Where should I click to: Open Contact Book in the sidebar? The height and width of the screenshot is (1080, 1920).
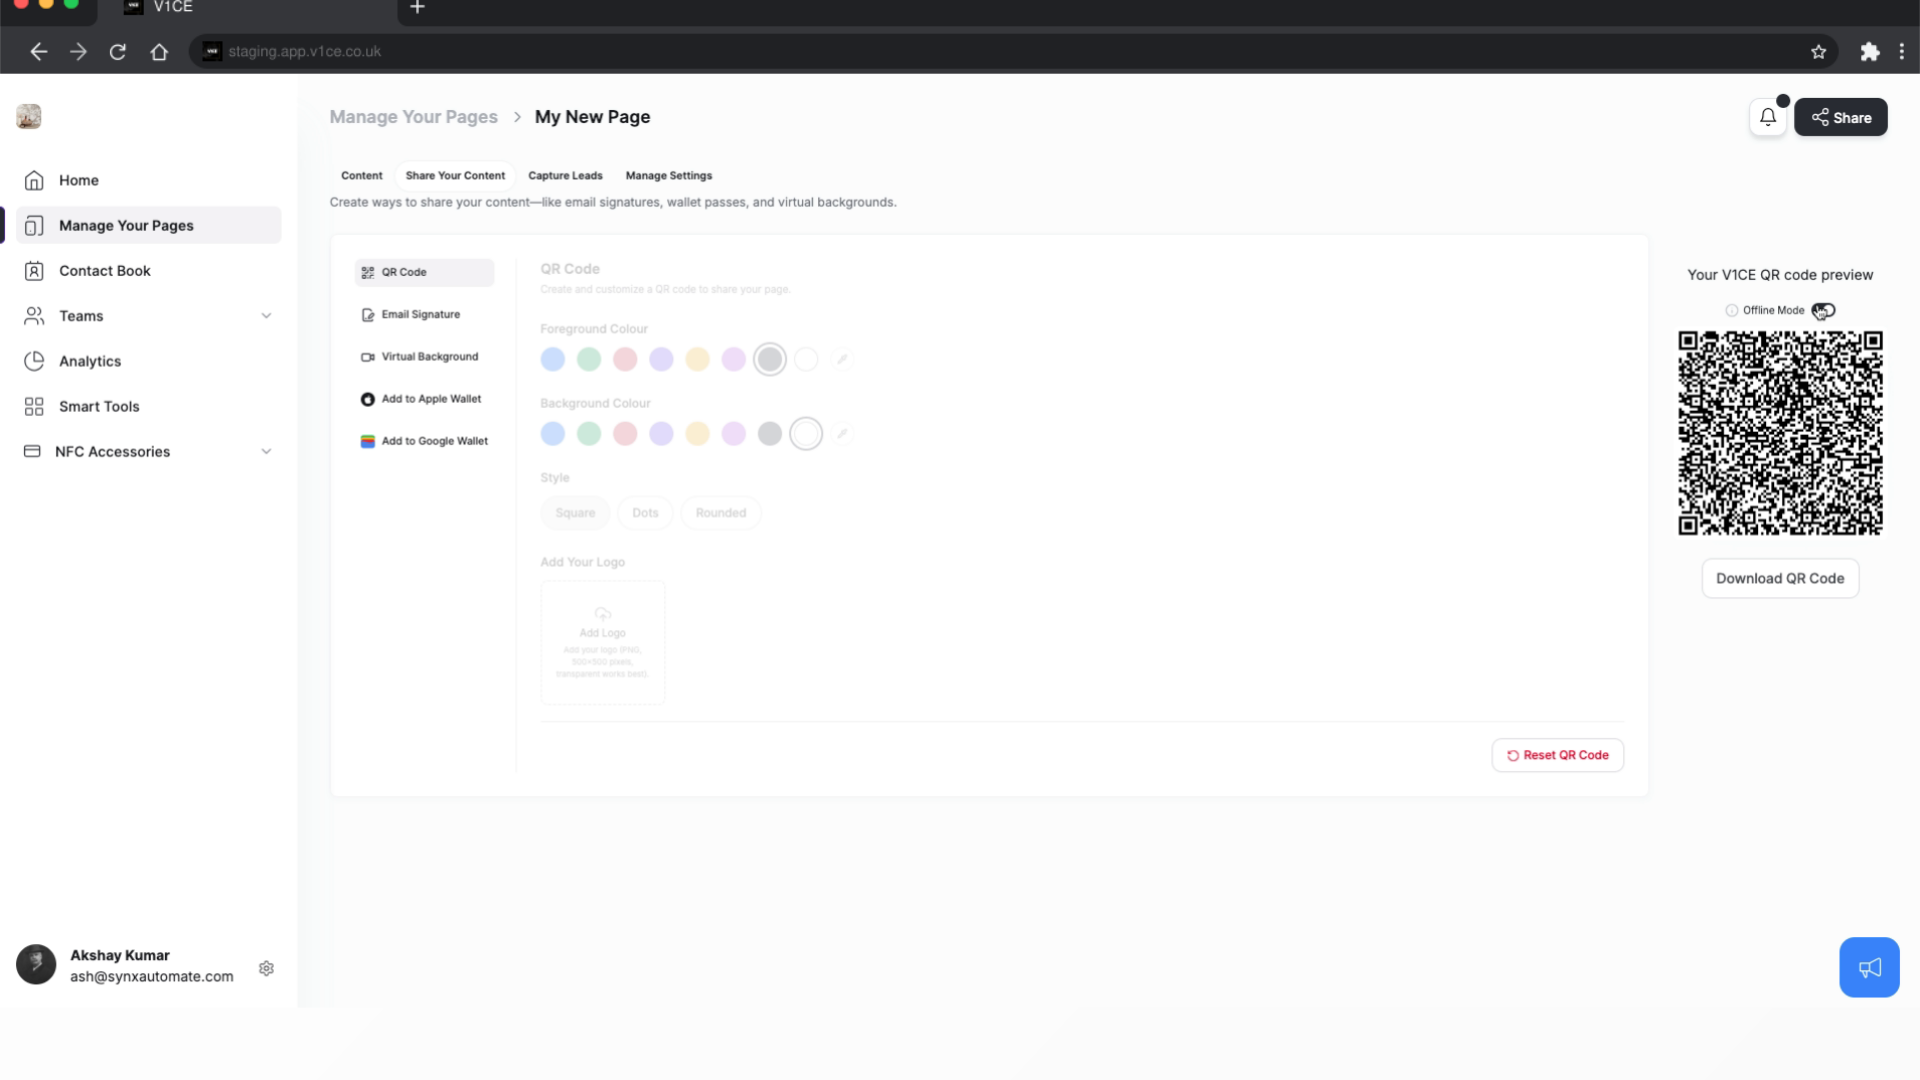tap(148, 271)
